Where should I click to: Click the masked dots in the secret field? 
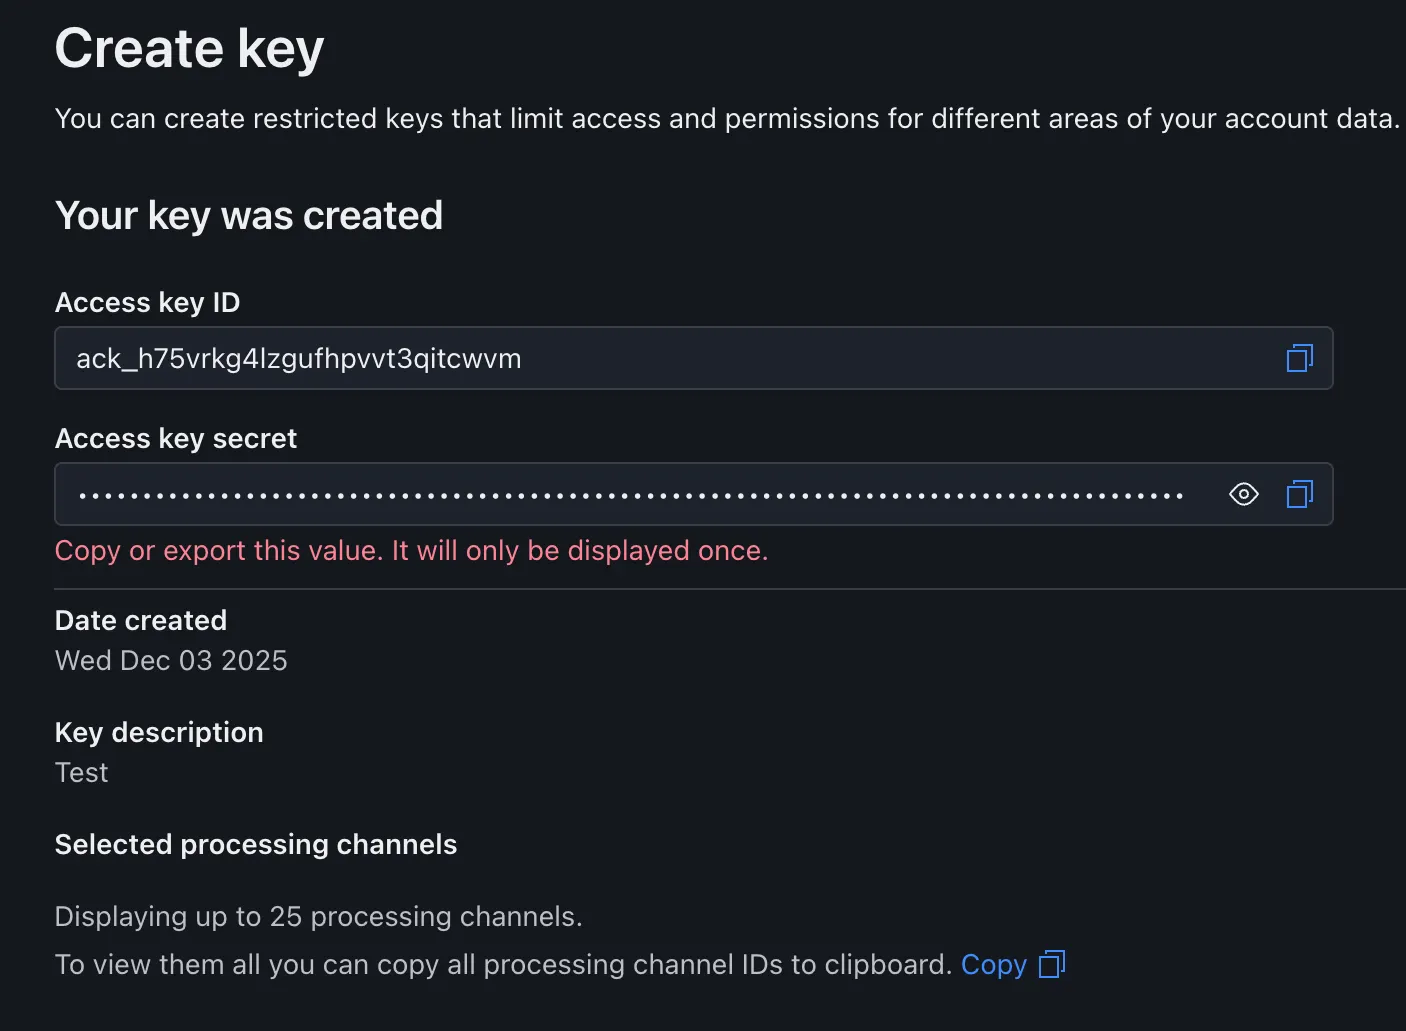631,495
